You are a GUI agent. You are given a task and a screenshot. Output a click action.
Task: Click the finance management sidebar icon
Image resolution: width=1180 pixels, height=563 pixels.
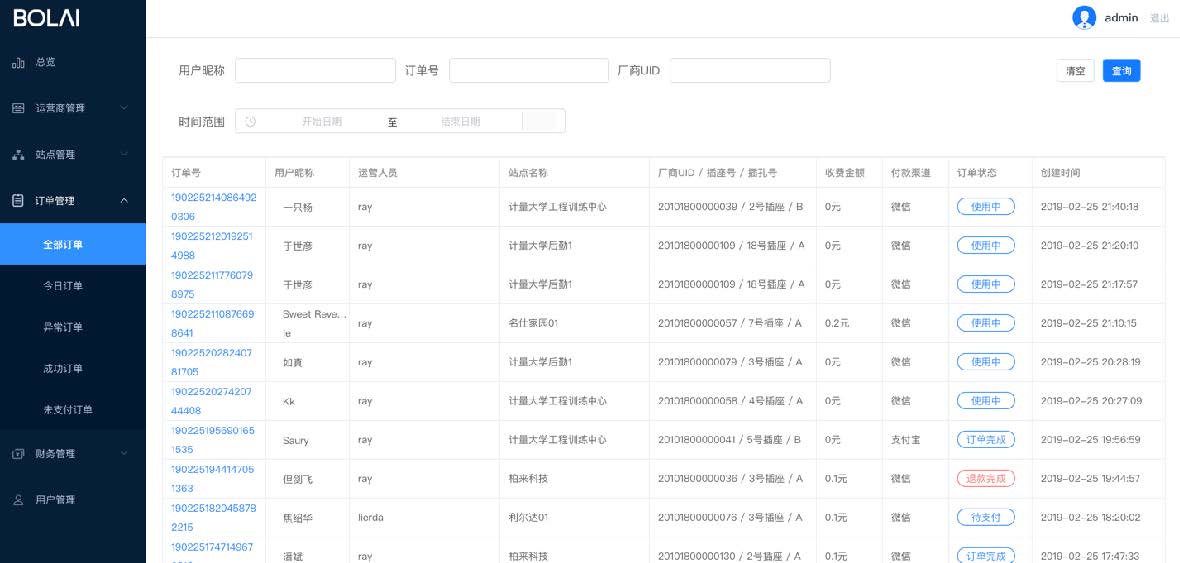19,454
